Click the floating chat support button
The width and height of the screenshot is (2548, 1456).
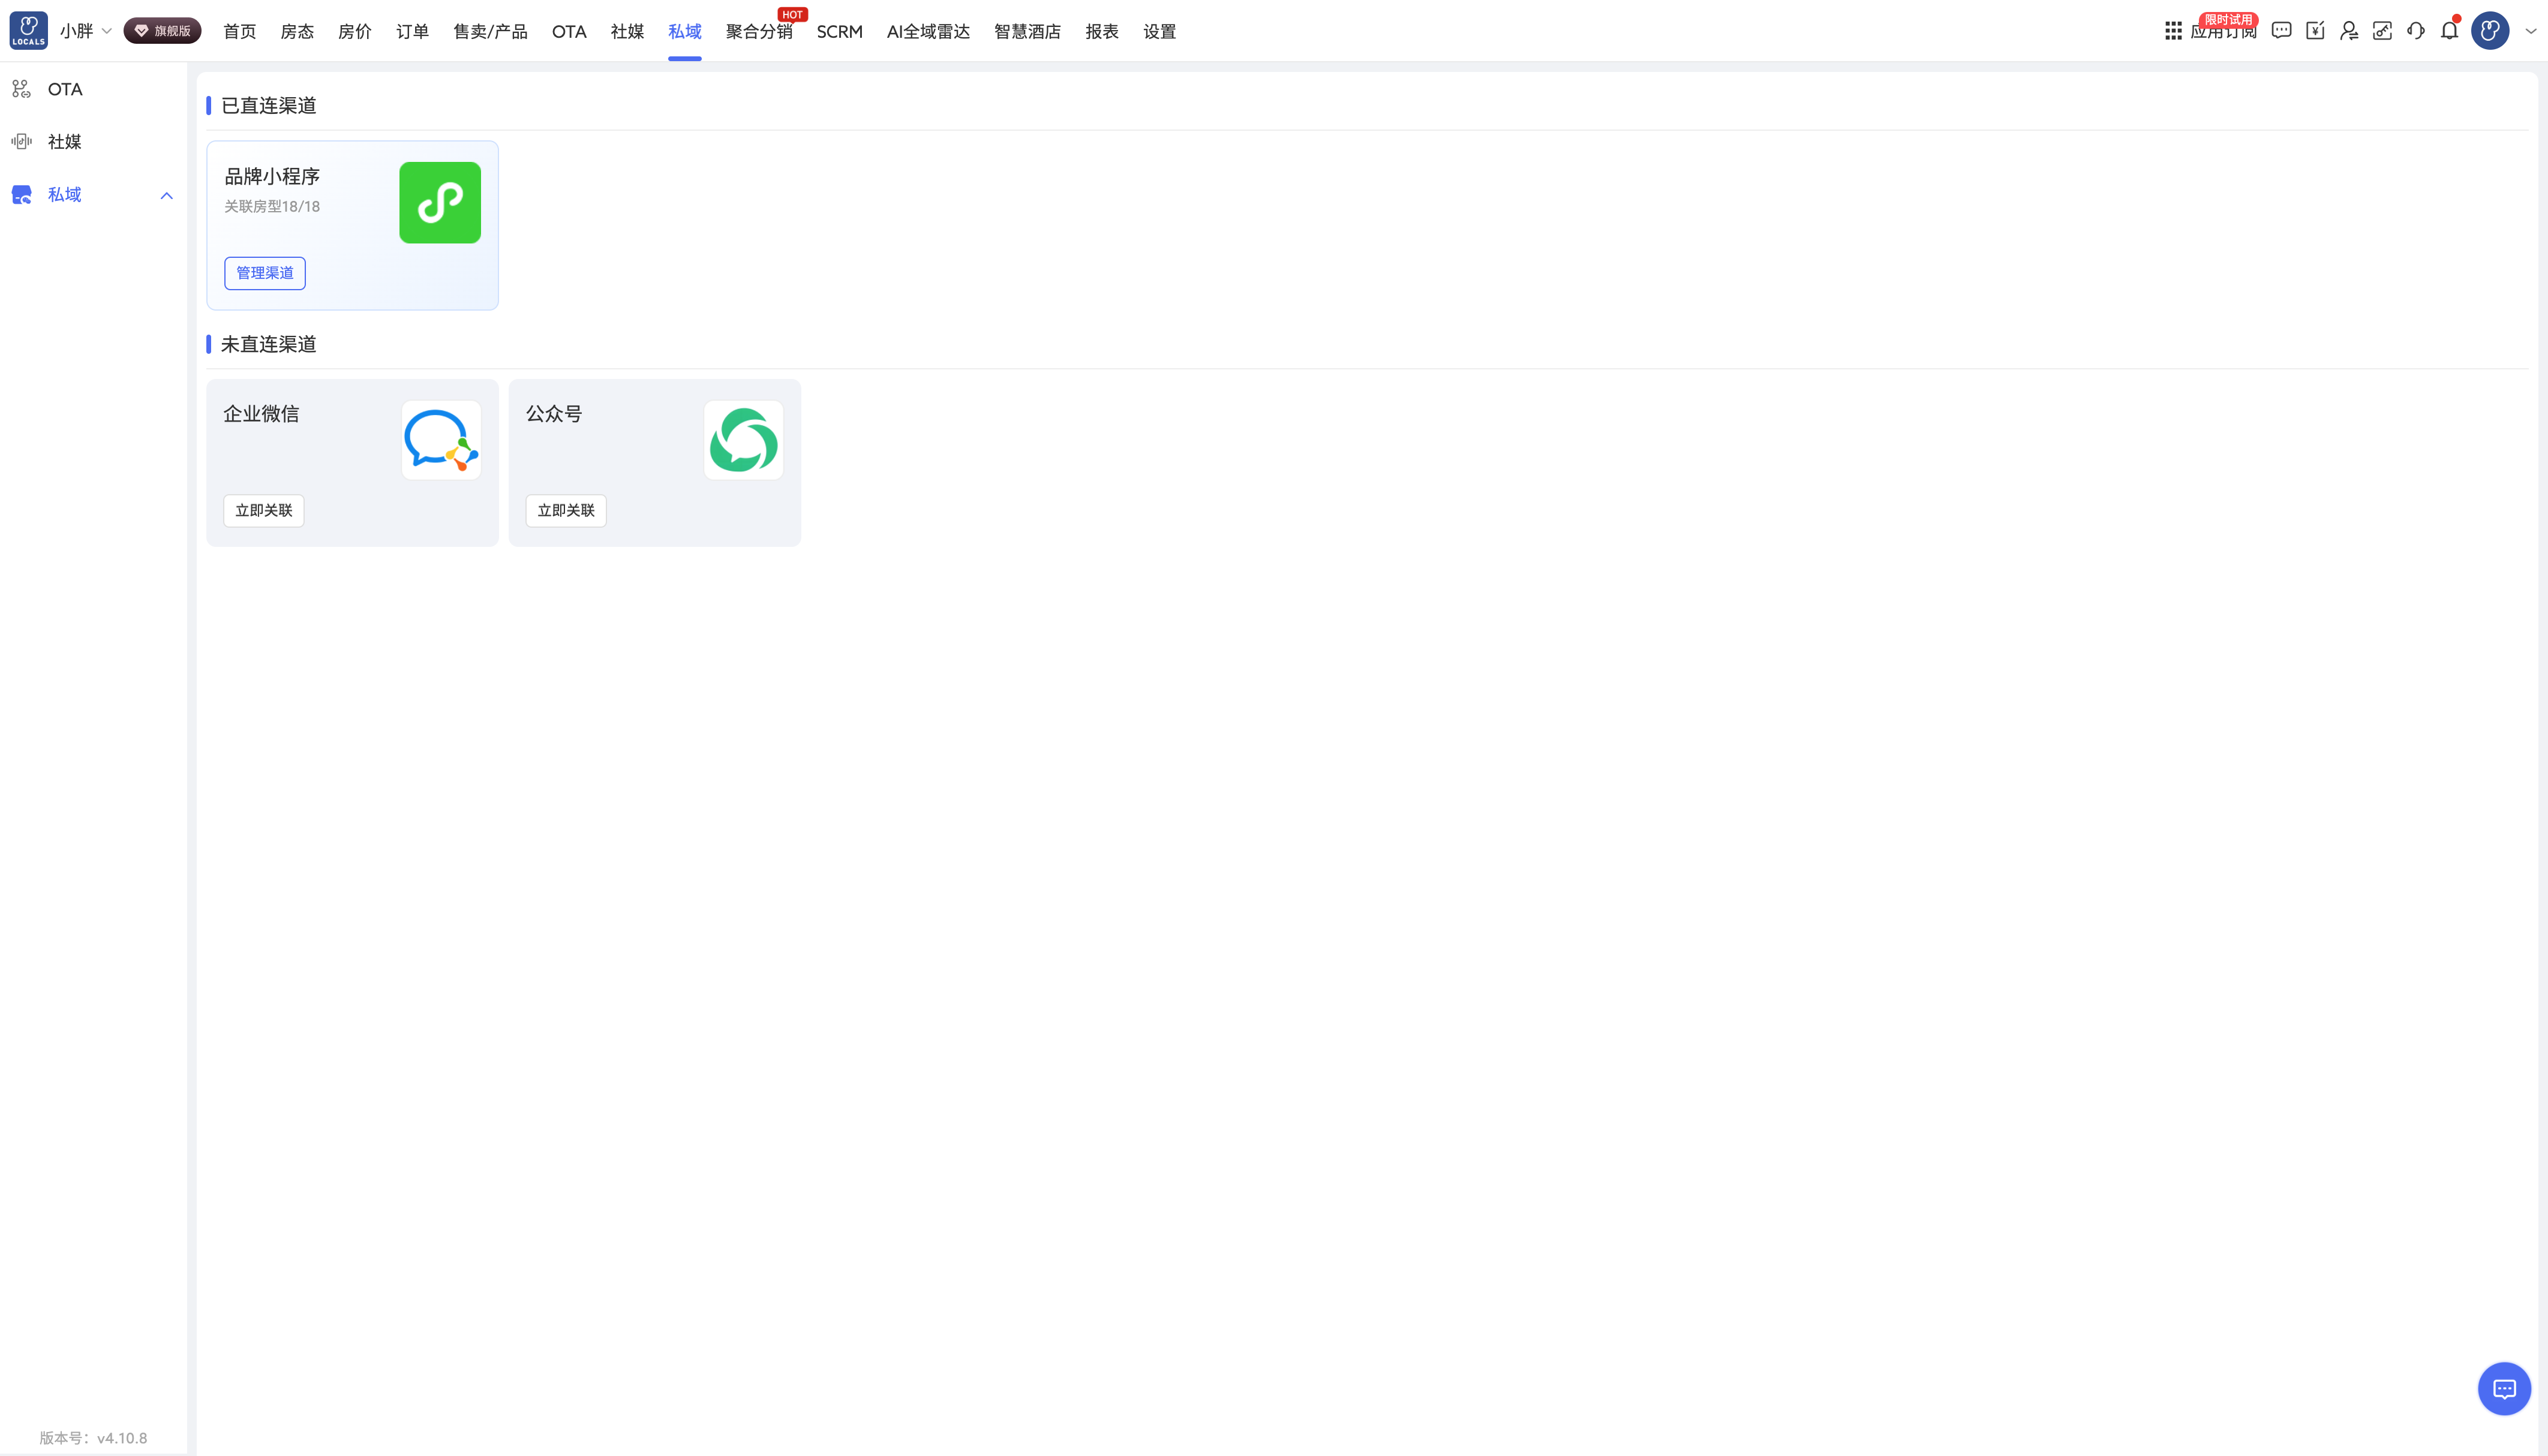coord(2504,1388)
